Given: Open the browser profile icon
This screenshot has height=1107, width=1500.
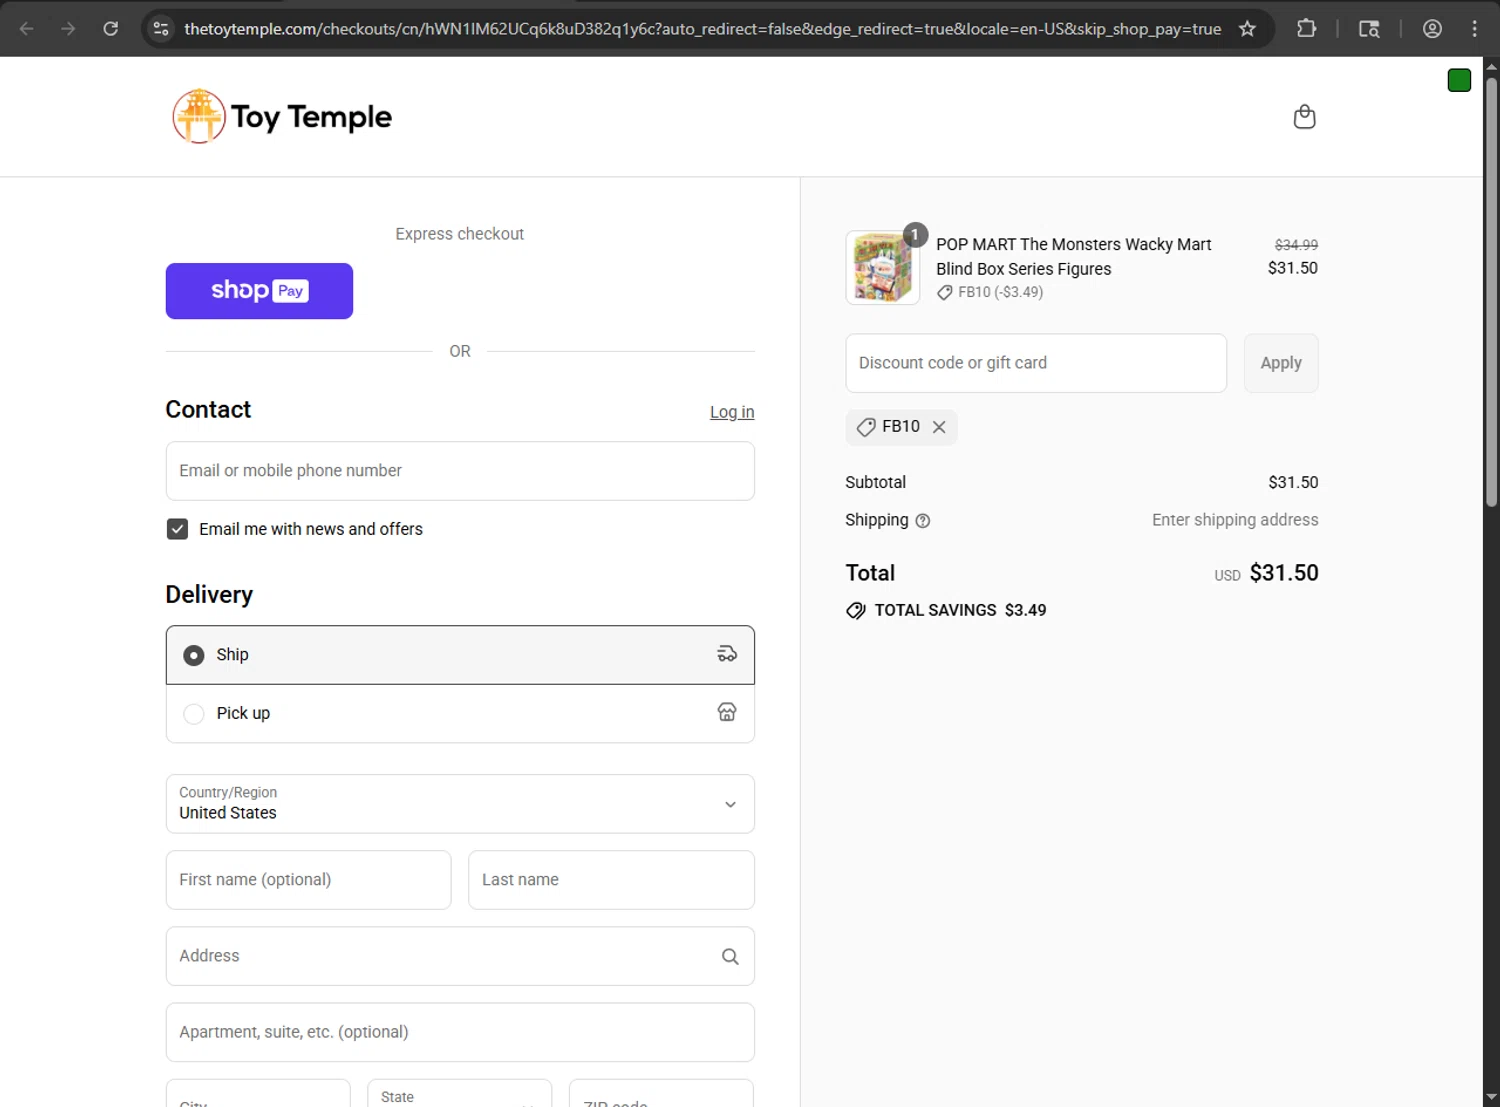Looking at the screenshot, I should (1432, 28).
